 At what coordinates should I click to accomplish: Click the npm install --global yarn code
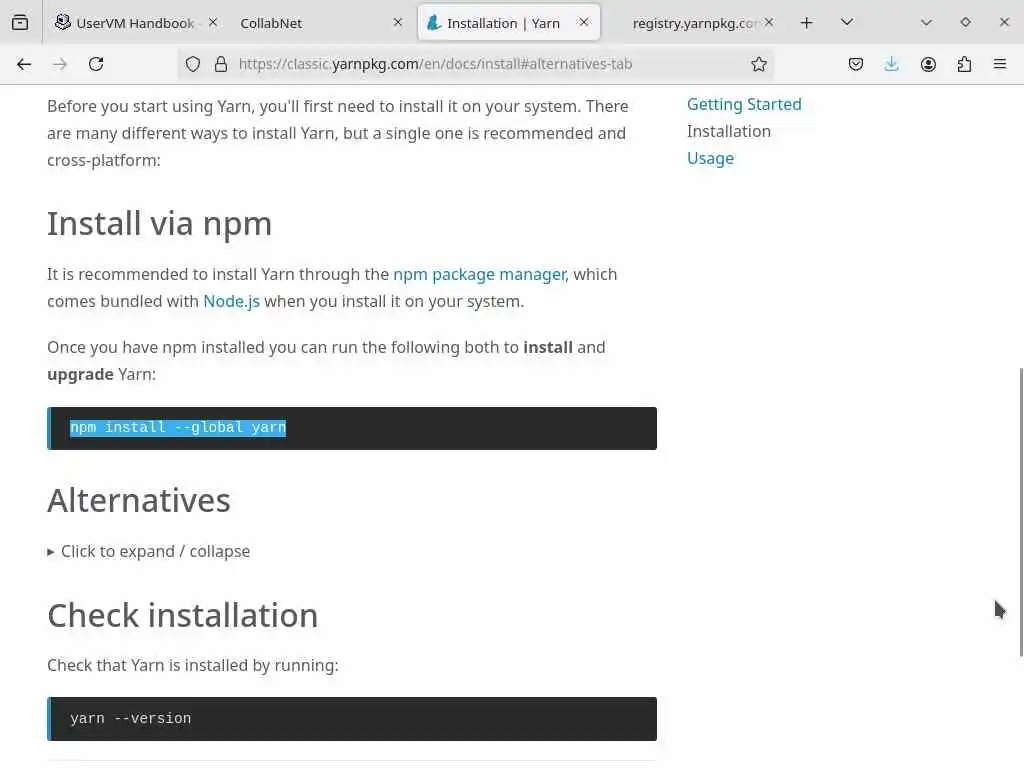click(178, 428)
